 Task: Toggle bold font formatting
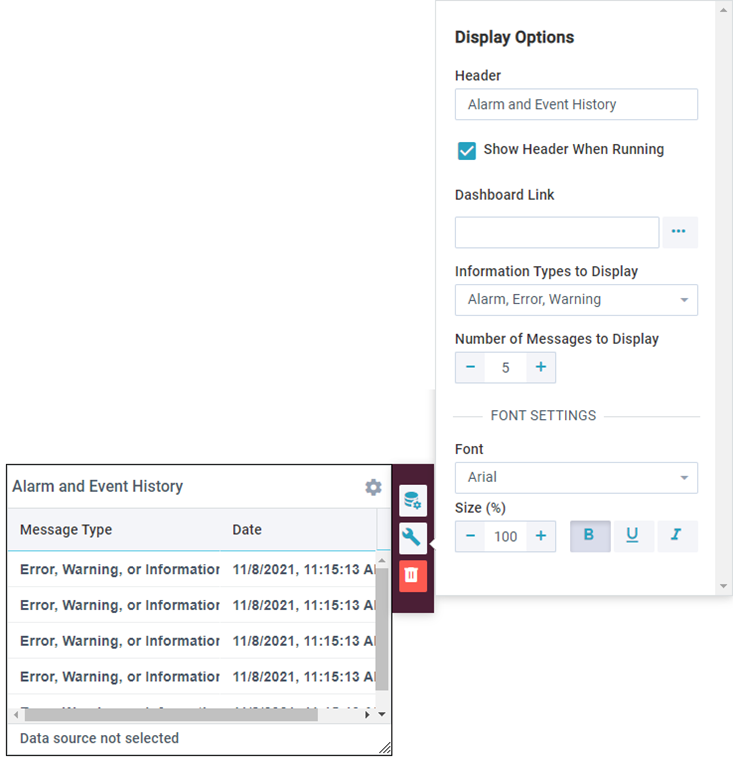589,536
